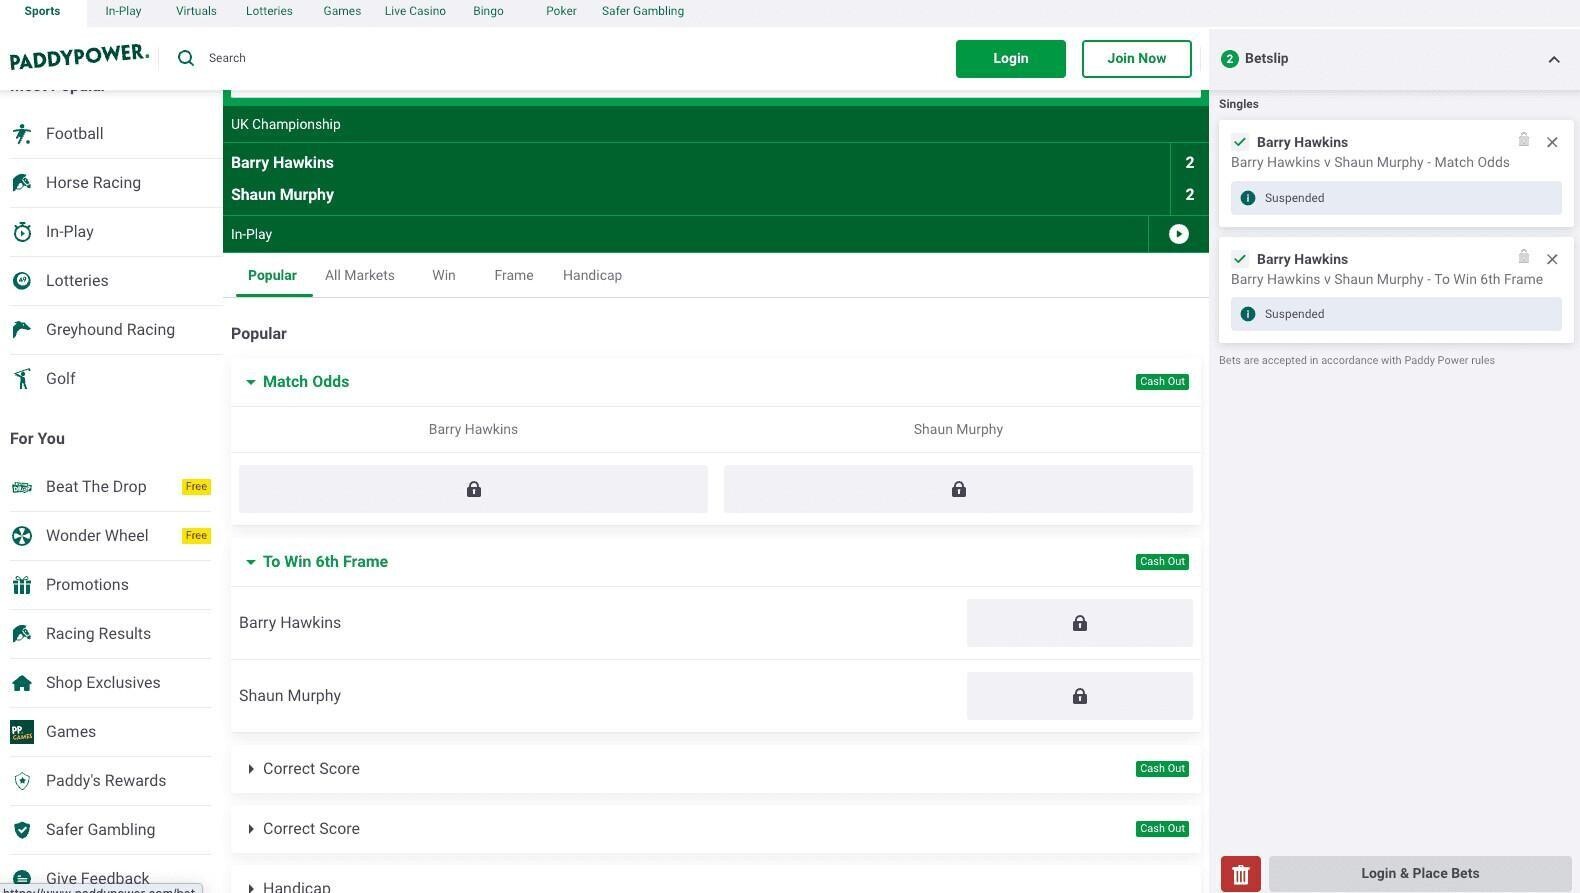This screenshot has width=1580, height=893.
Task: Click info icon on Match Odds Suspended notice
Action: [x=1248, y=198]
